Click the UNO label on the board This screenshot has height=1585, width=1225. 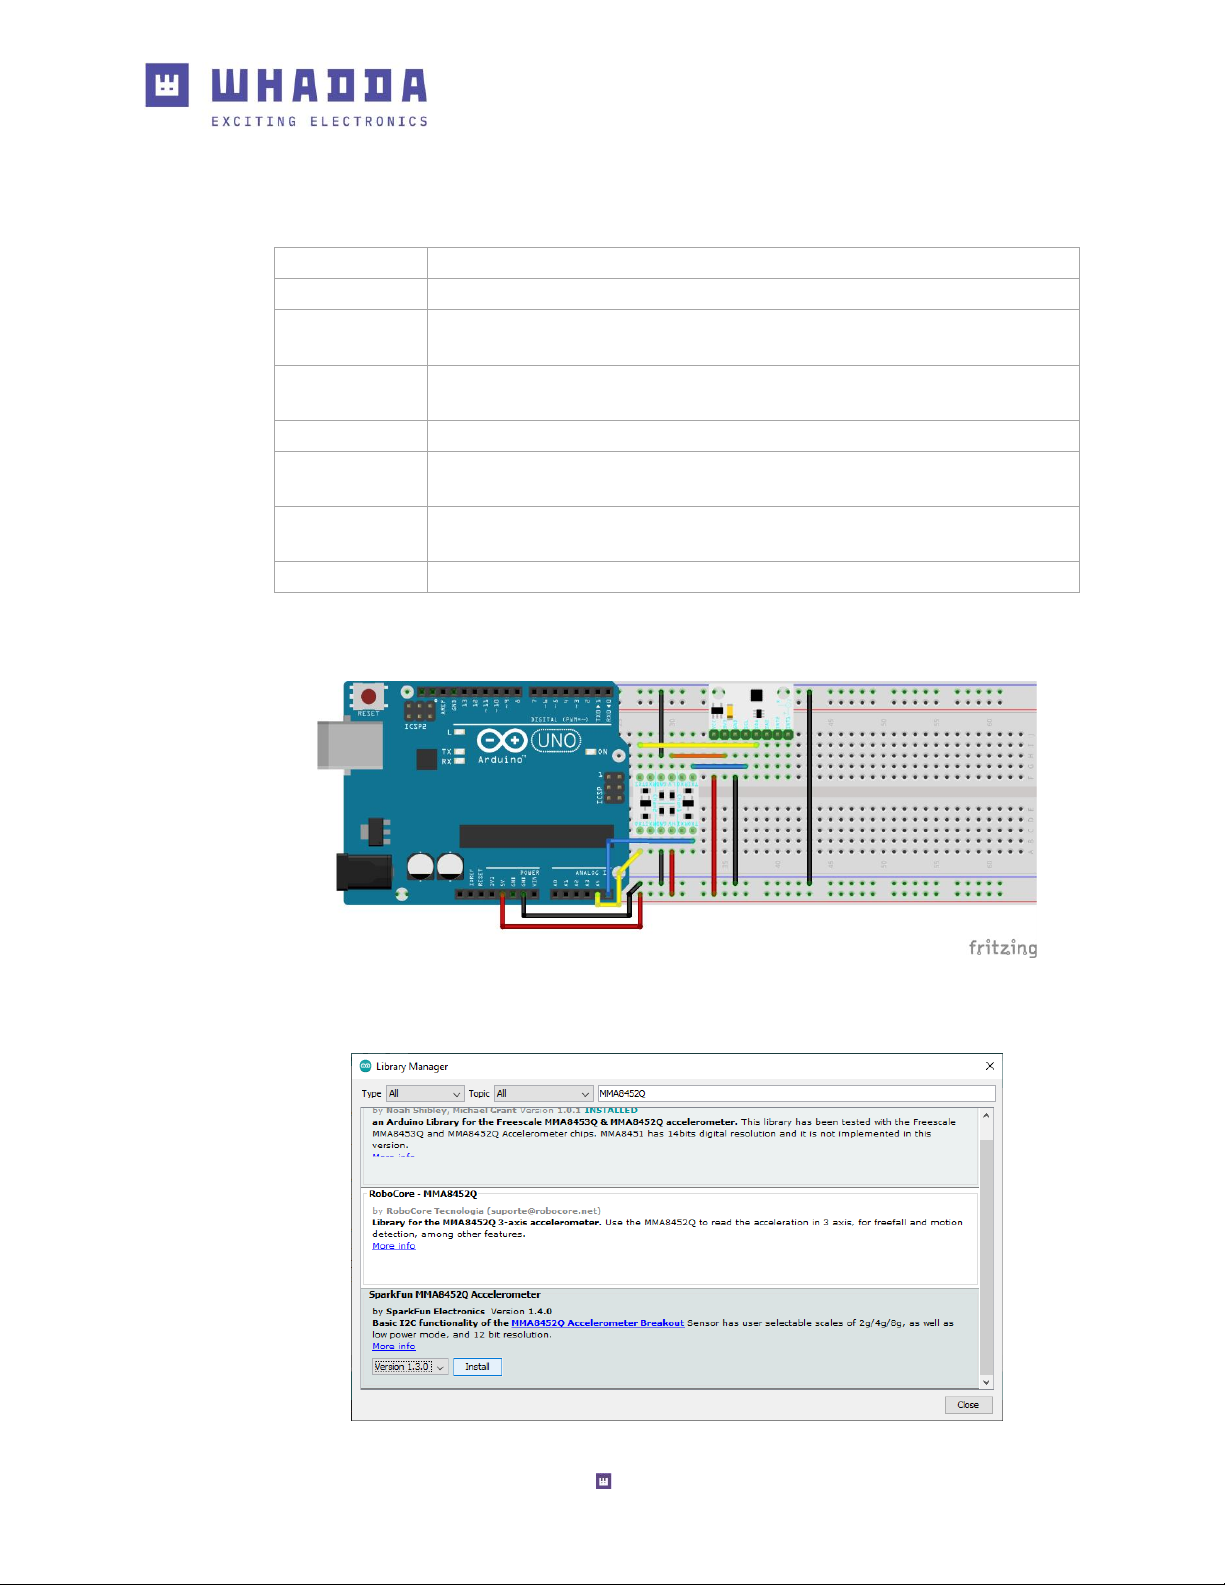(556, 741)
